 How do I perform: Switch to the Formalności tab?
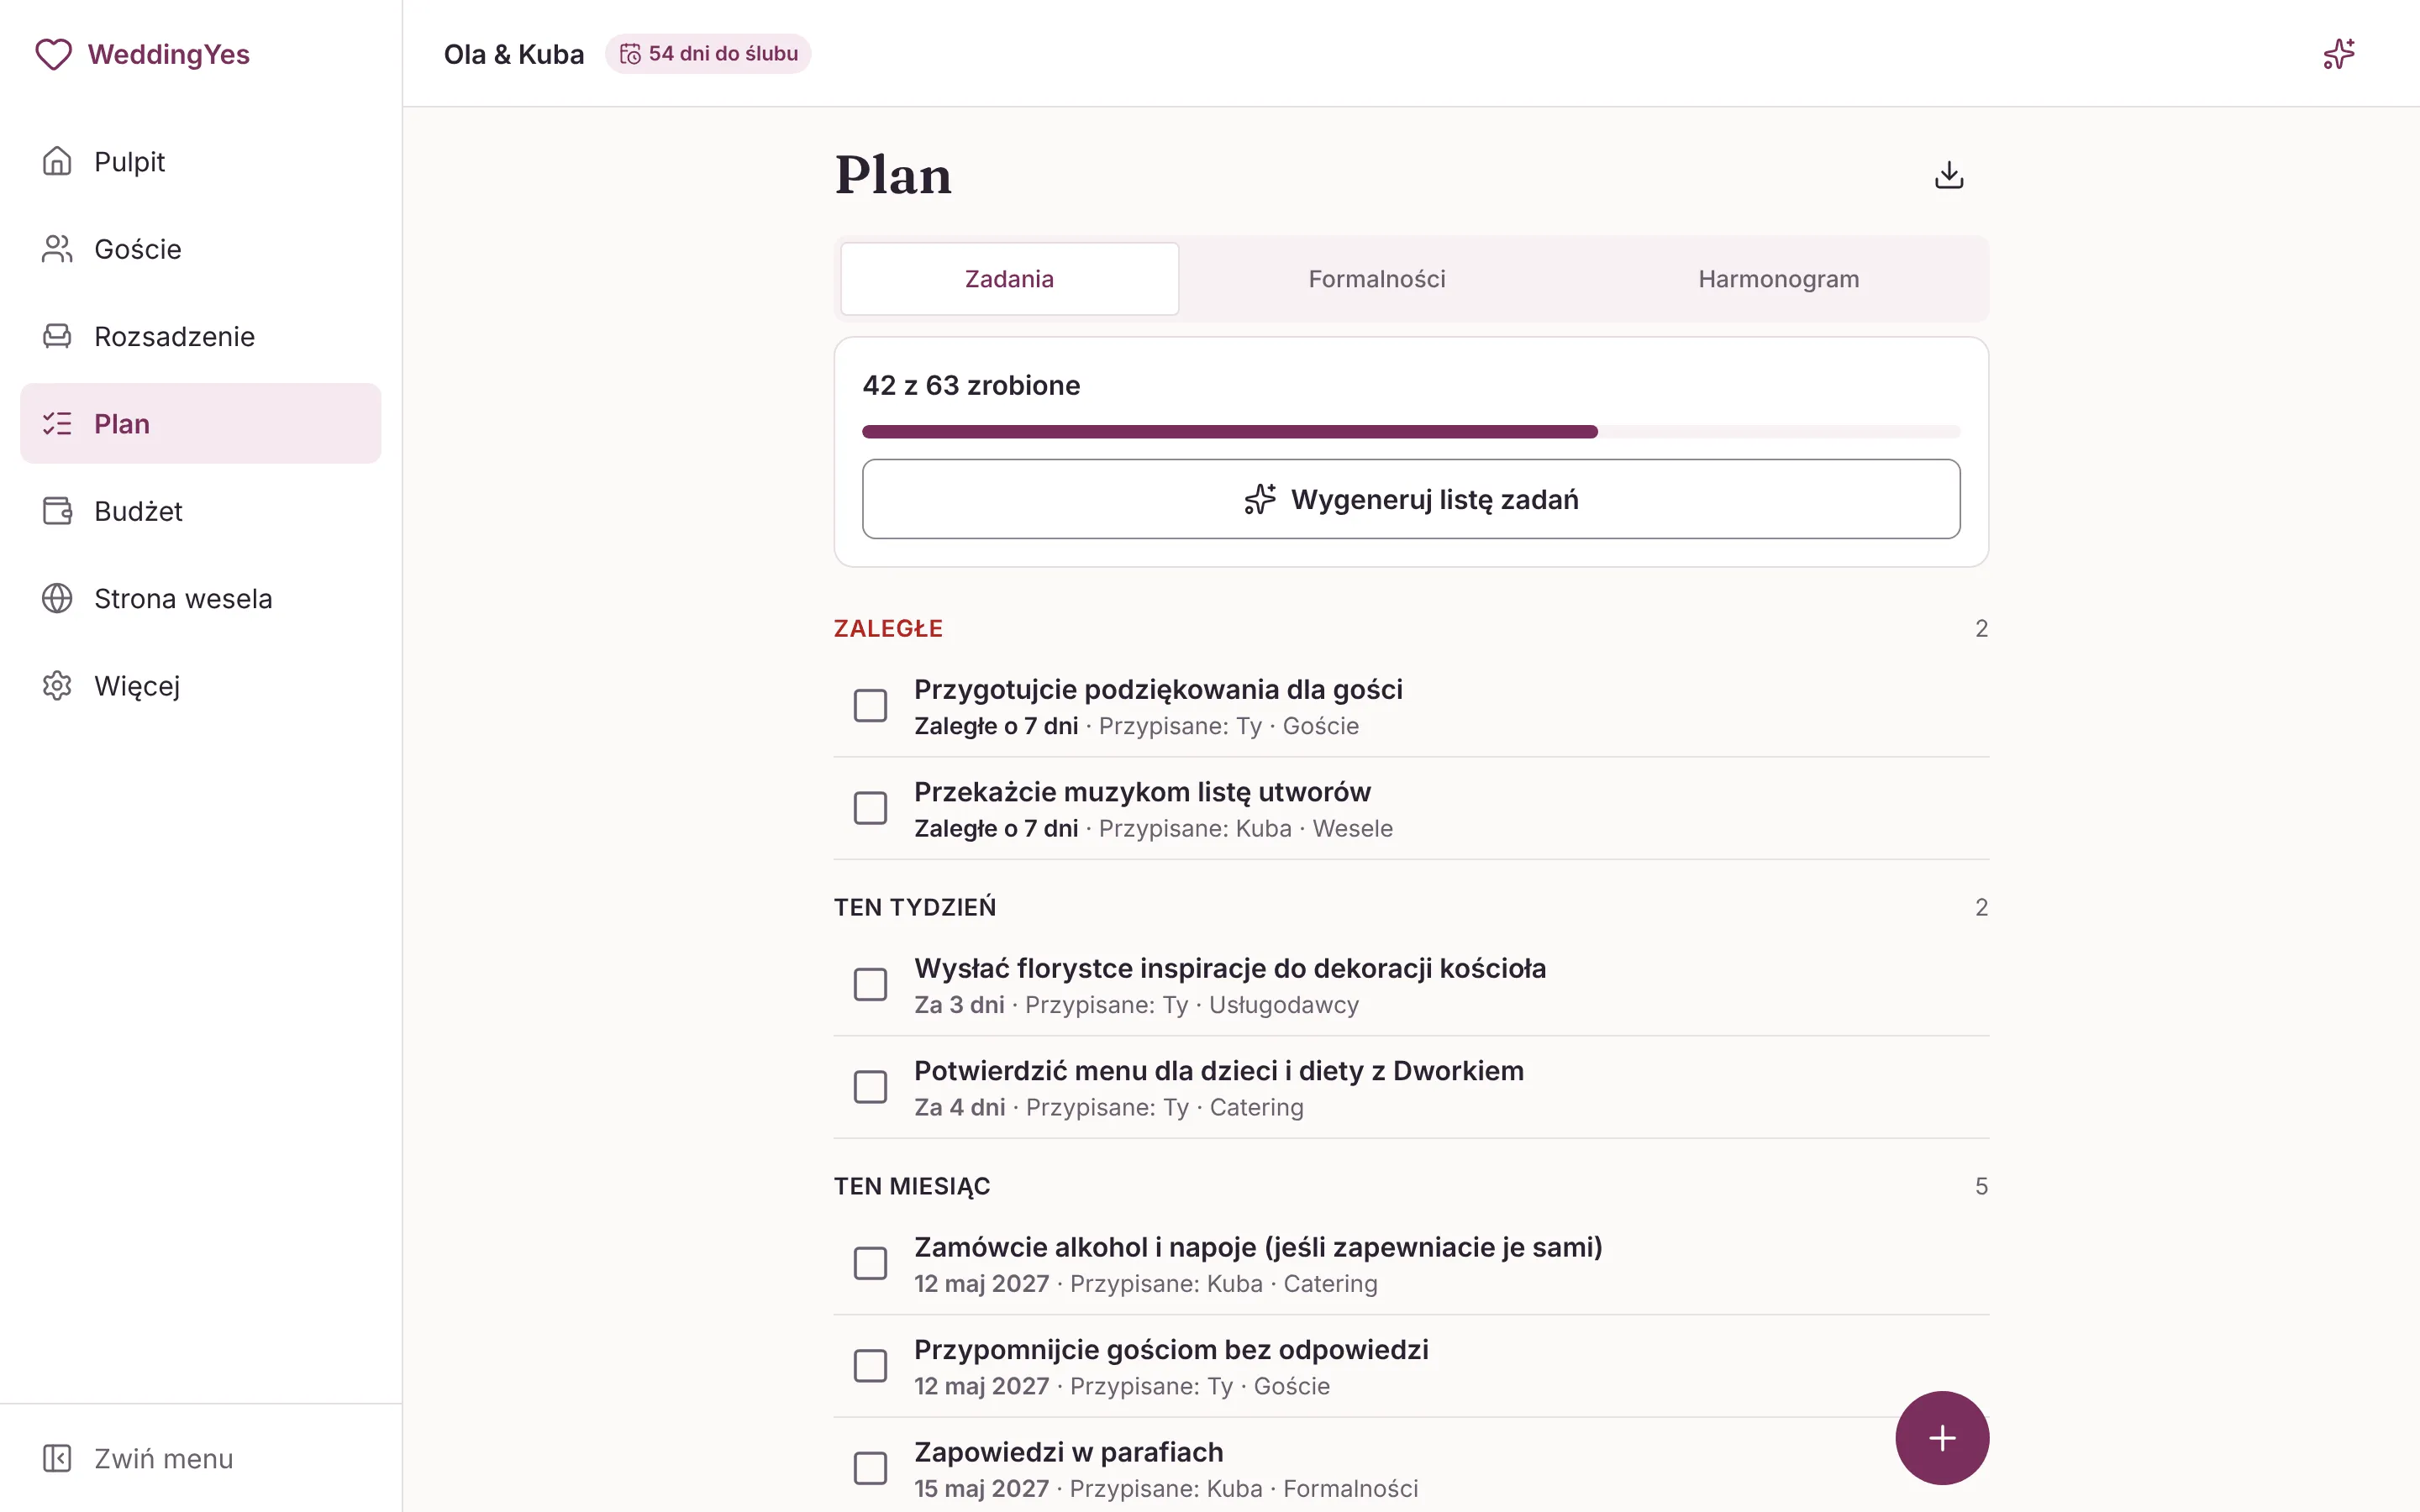point(1377,279)
